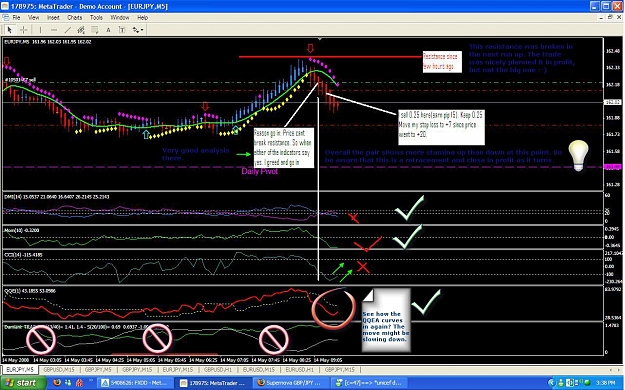Minimize the inner chart window

601,18
